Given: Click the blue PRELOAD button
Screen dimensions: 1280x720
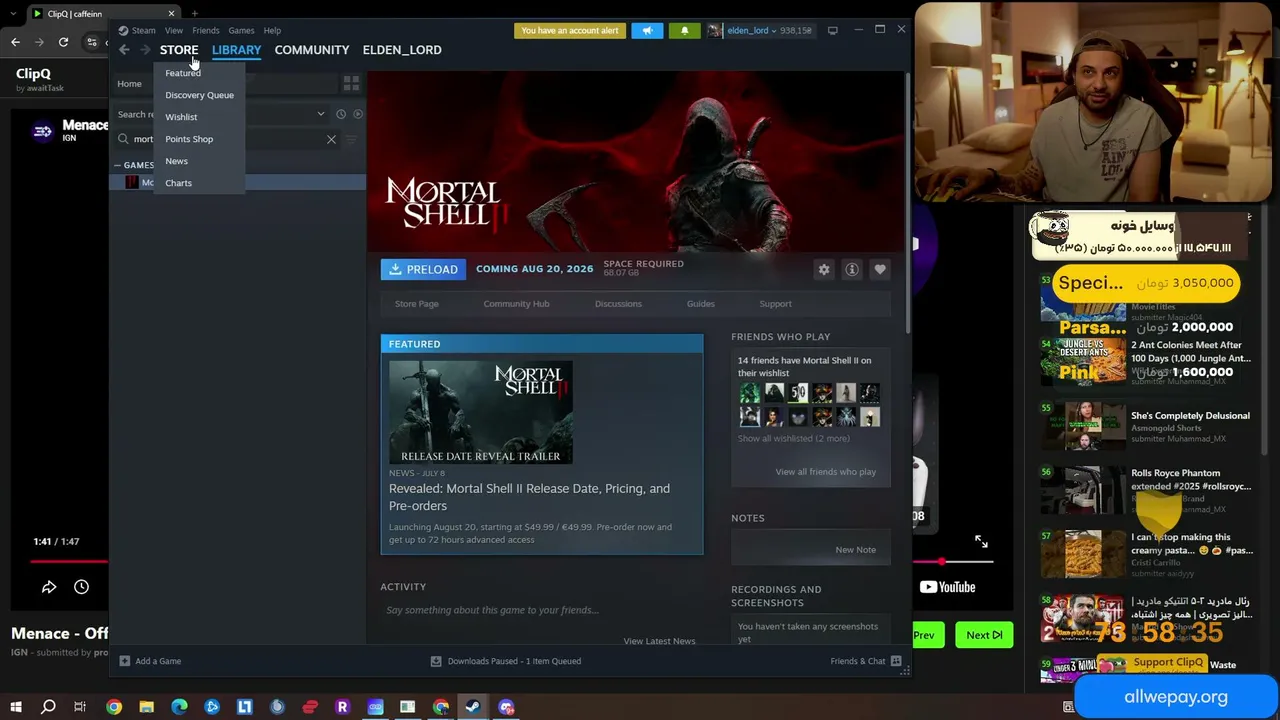Looking at the screenshot, I should 423,269.
